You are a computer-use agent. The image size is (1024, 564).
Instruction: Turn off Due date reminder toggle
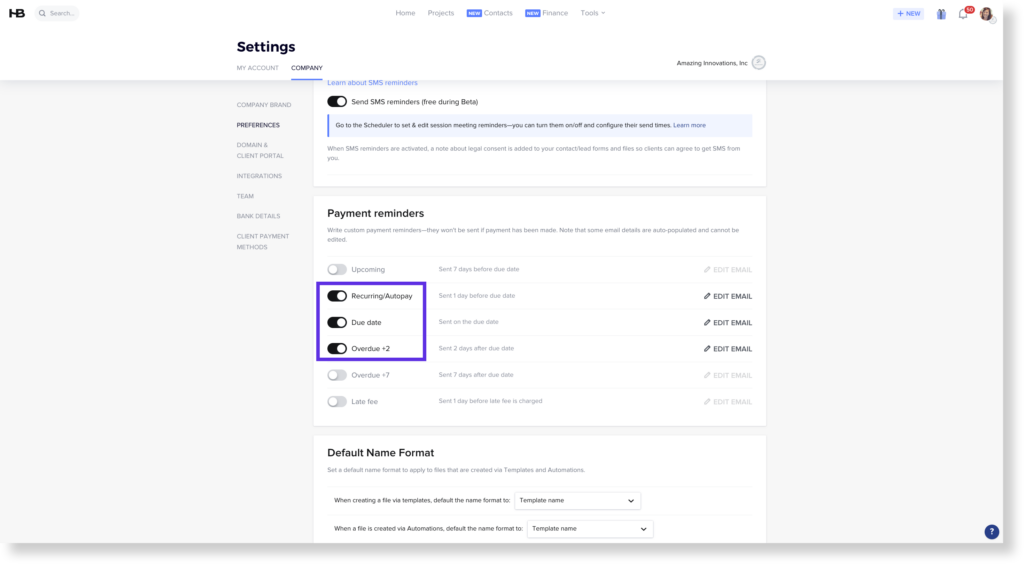point(337,322)
